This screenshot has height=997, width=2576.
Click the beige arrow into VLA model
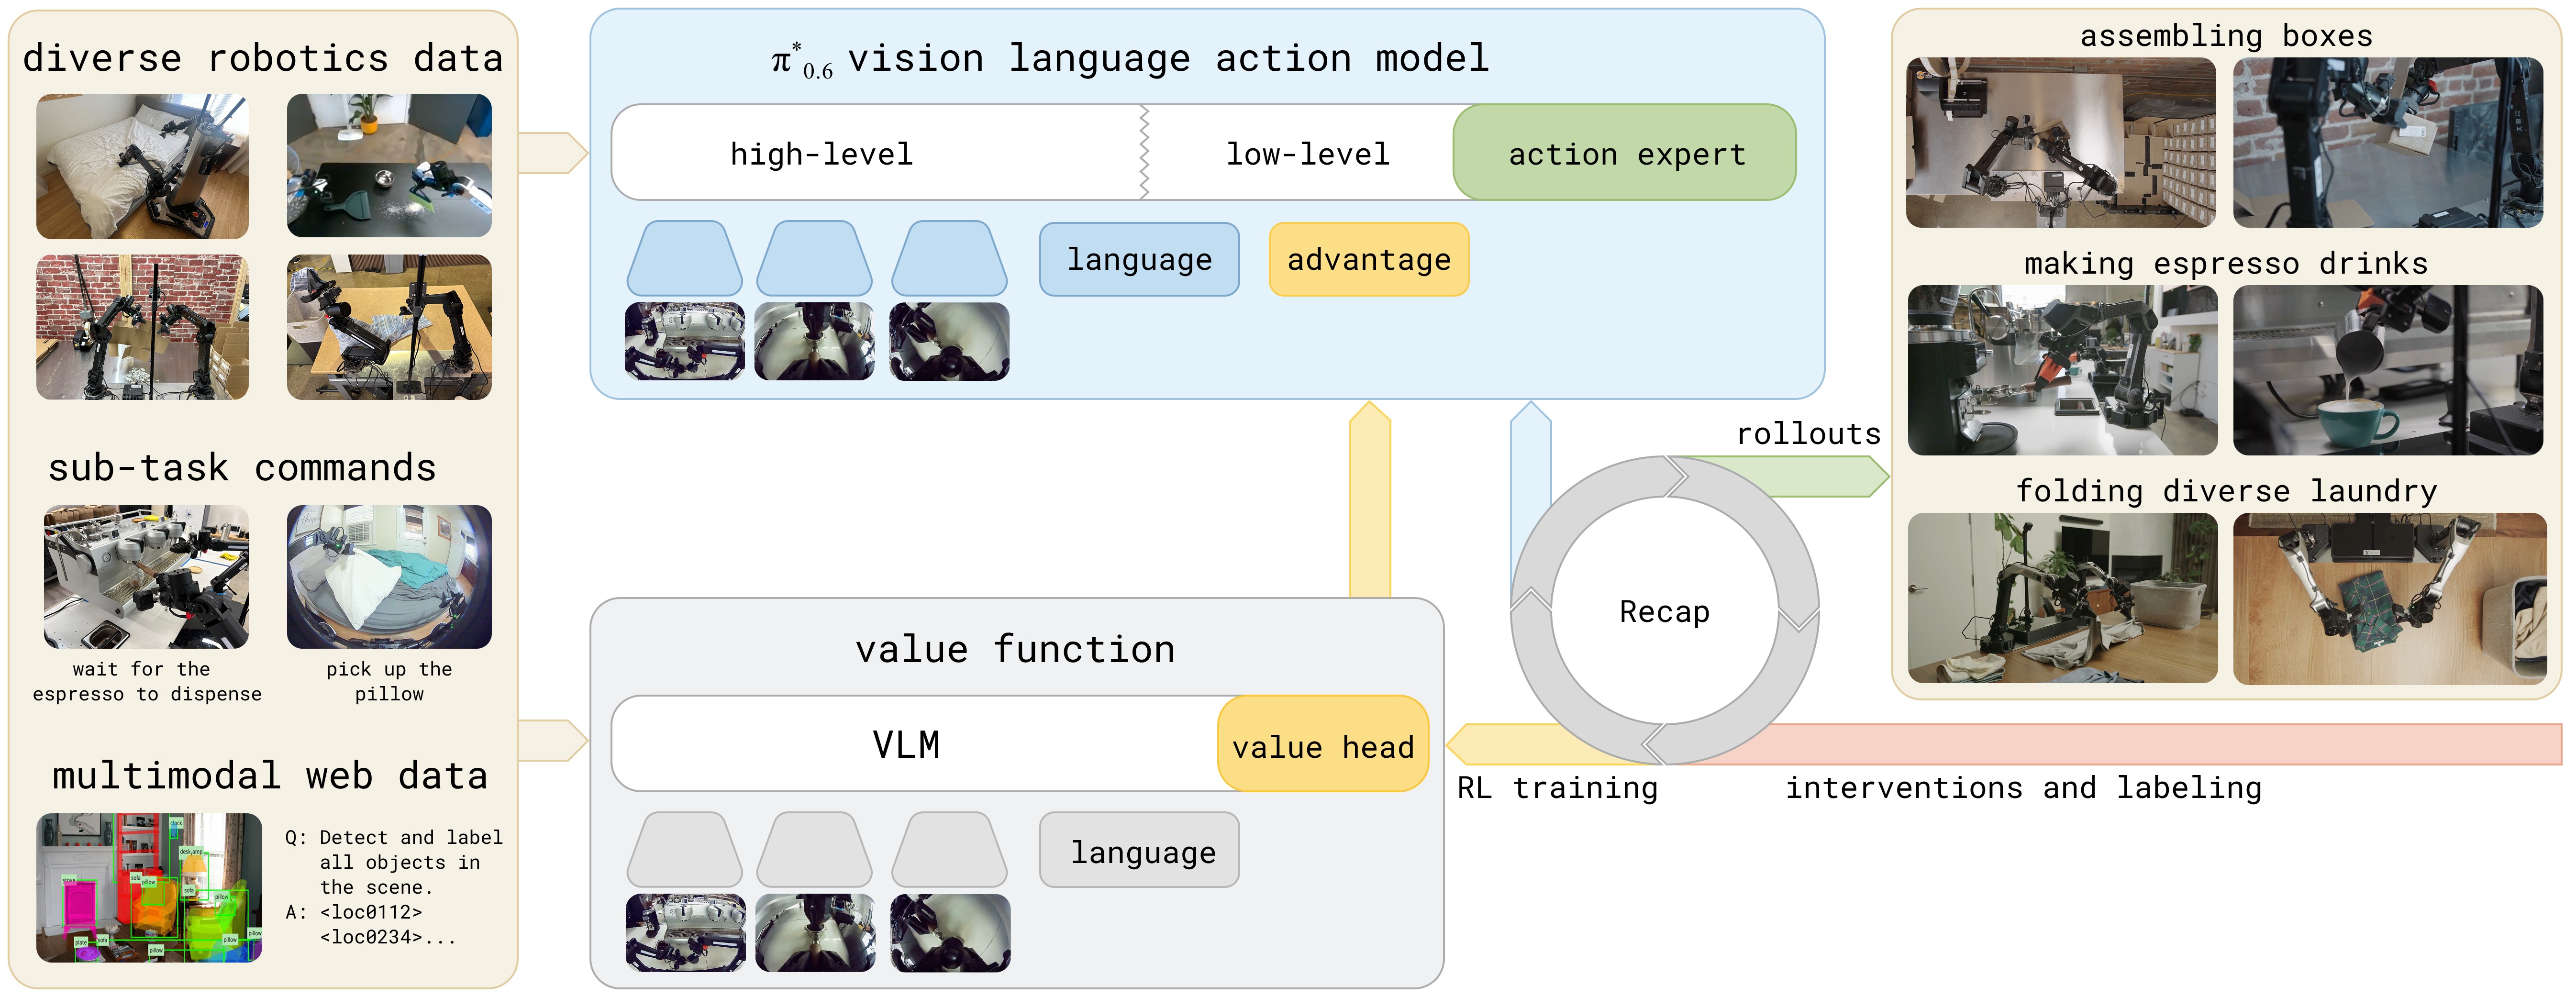[553, 153]
